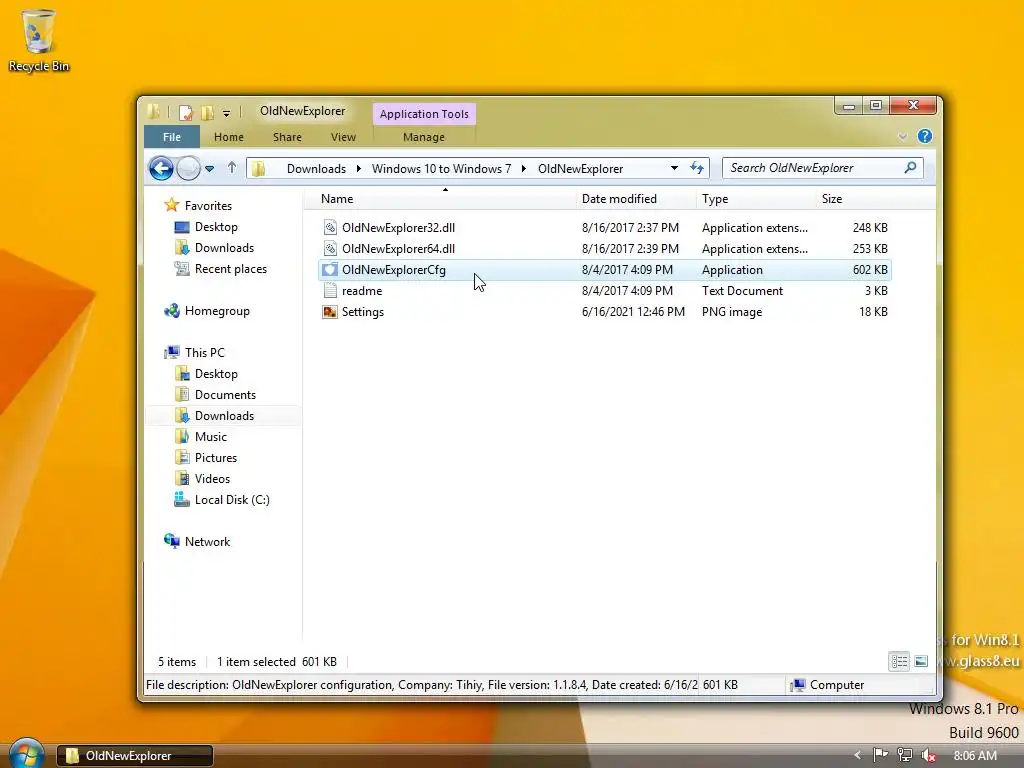The height and width of the screenshot is (768, 1024).
Task: Click Downloads in the address bar
Action: pos(316,168)
